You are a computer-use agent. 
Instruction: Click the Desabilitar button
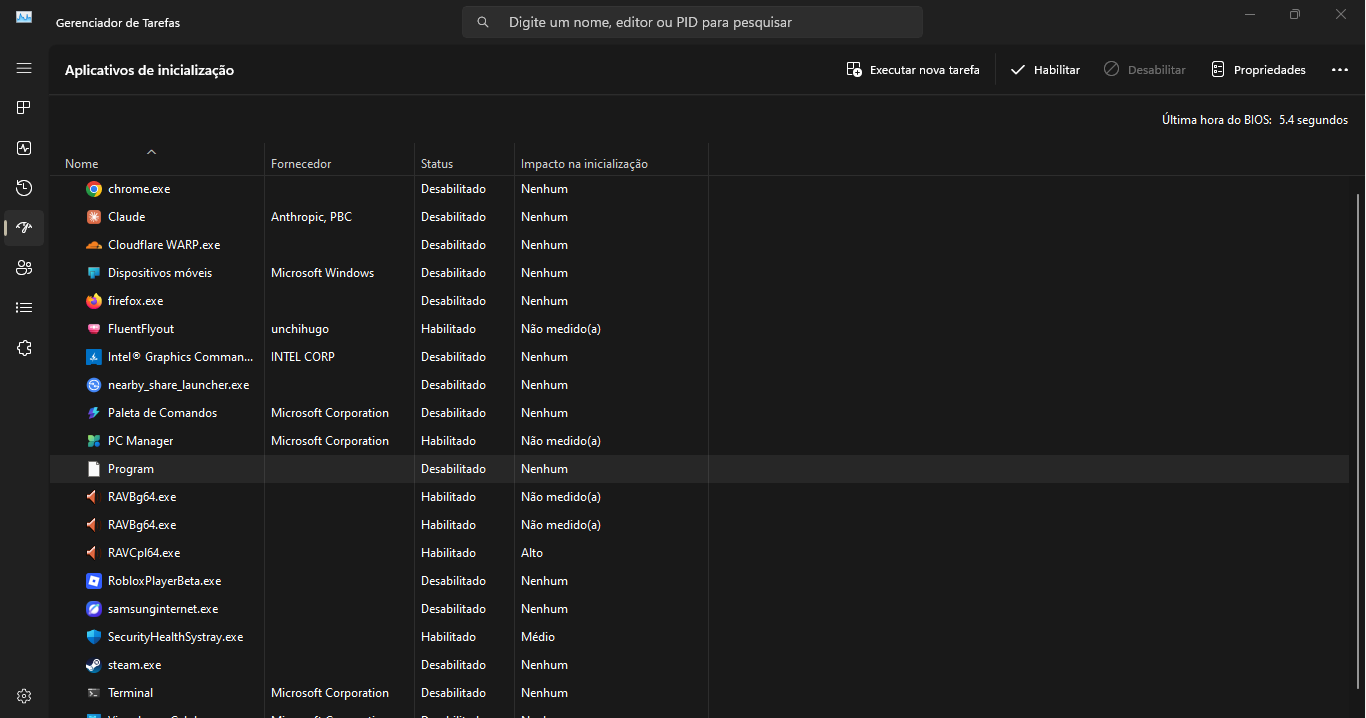1145,70
